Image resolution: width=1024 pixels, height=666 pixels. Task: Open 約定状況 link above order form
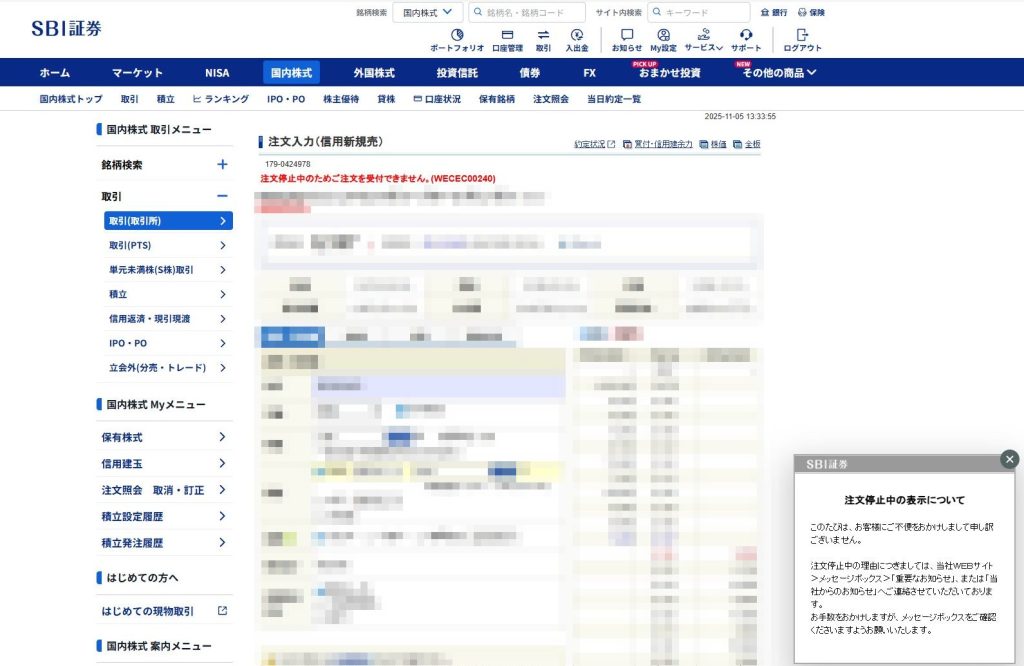(x=594, y=144)
